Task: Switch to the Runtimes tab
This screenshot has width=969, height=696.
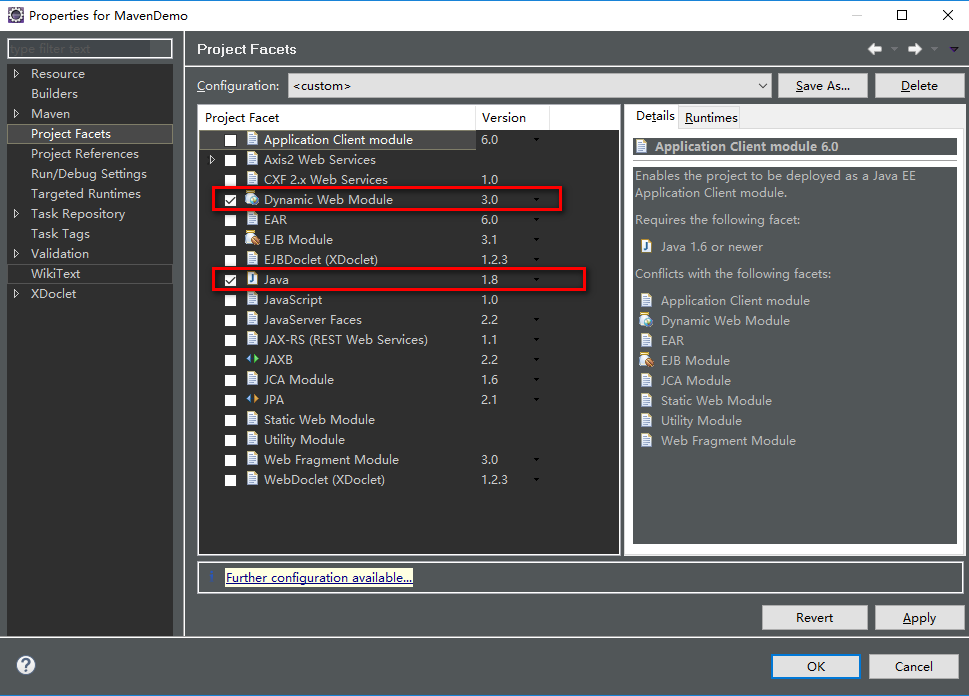Action: (711, 117)
